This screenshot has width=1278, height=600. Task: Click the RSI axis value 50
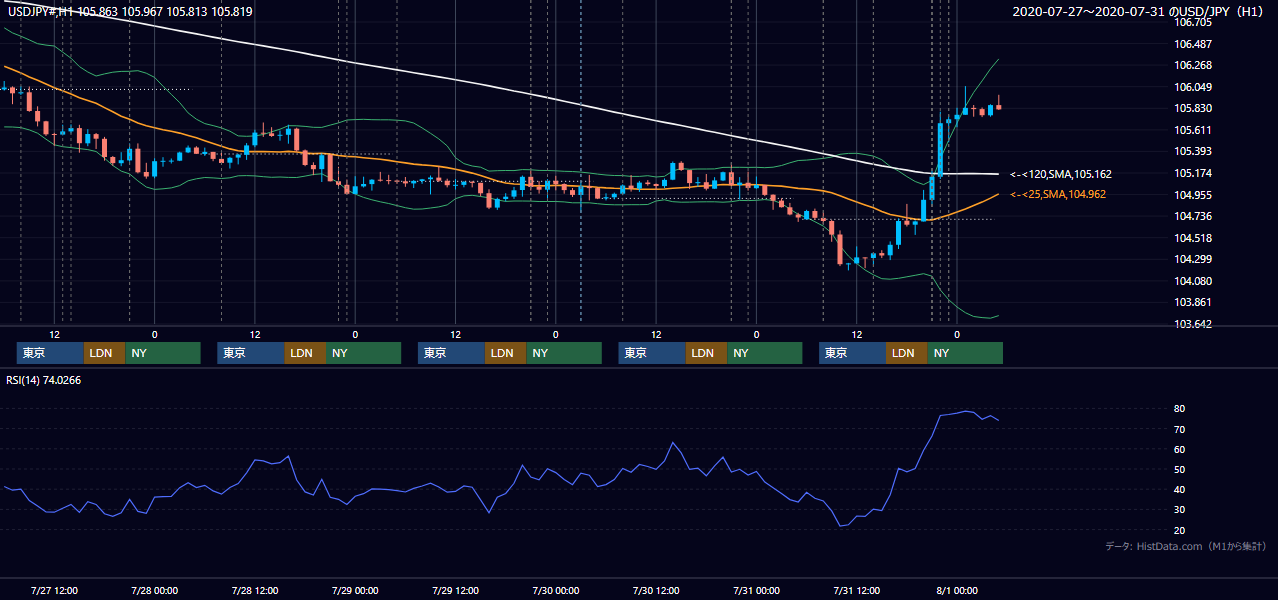tap(1180, 469)
